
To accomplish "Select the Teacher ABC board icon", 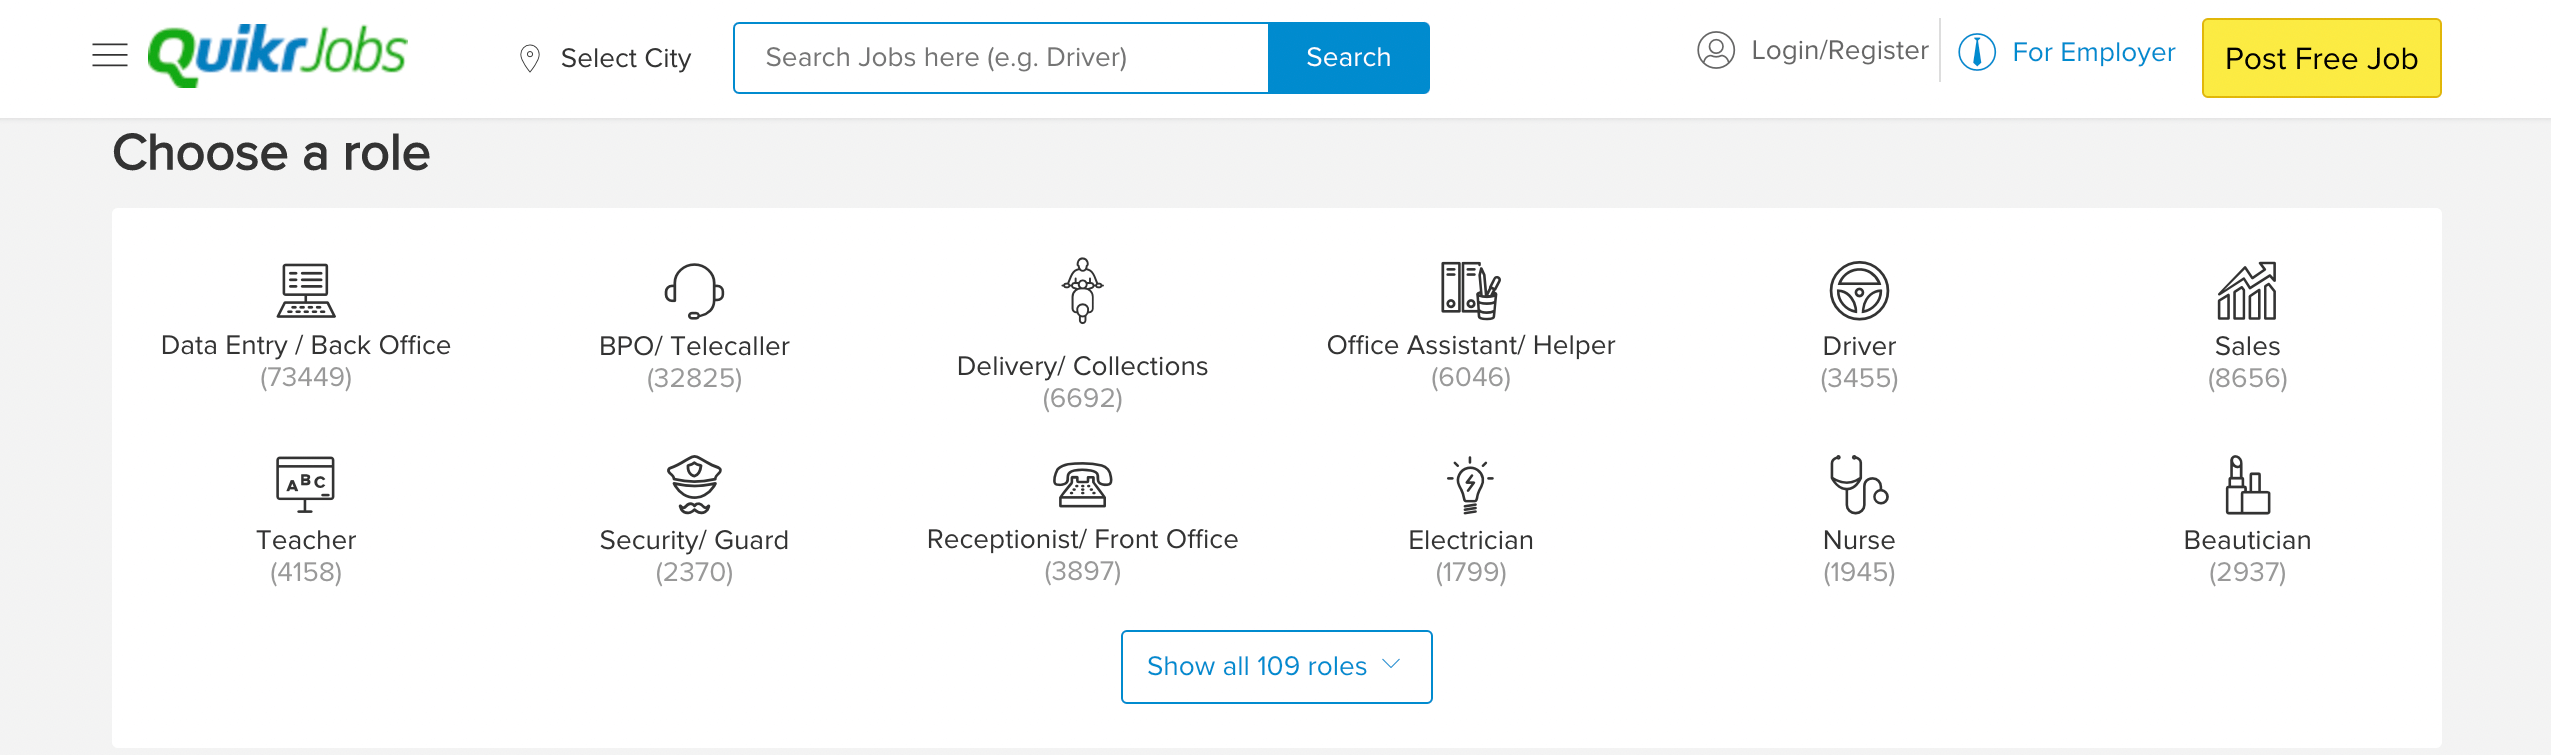I will pyautogui.click(x=305, y=484).
